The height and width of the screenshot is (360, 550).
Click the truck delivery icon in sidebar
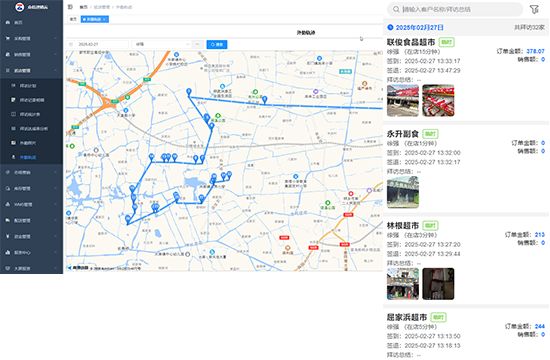coord(8,220)
